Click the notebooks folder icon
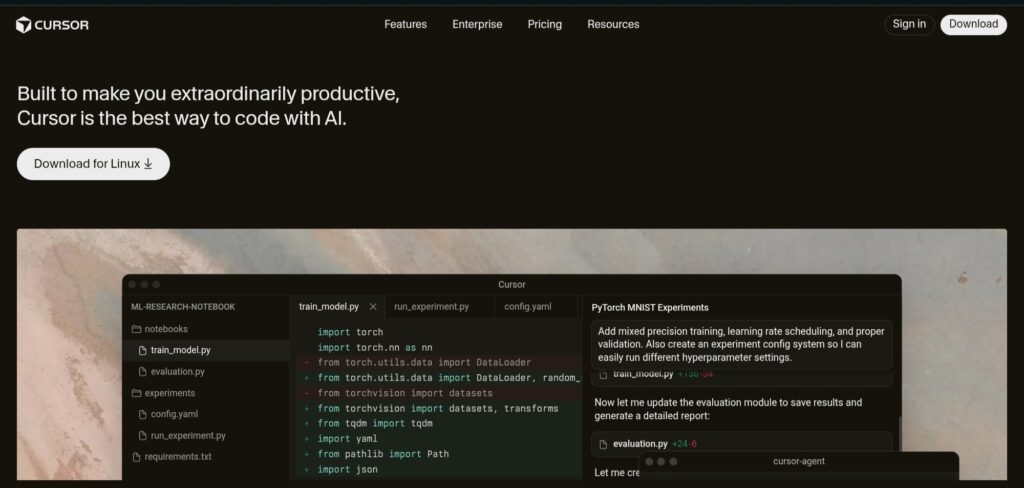Viewport: 1024px width, 488px height. point(136,329)
